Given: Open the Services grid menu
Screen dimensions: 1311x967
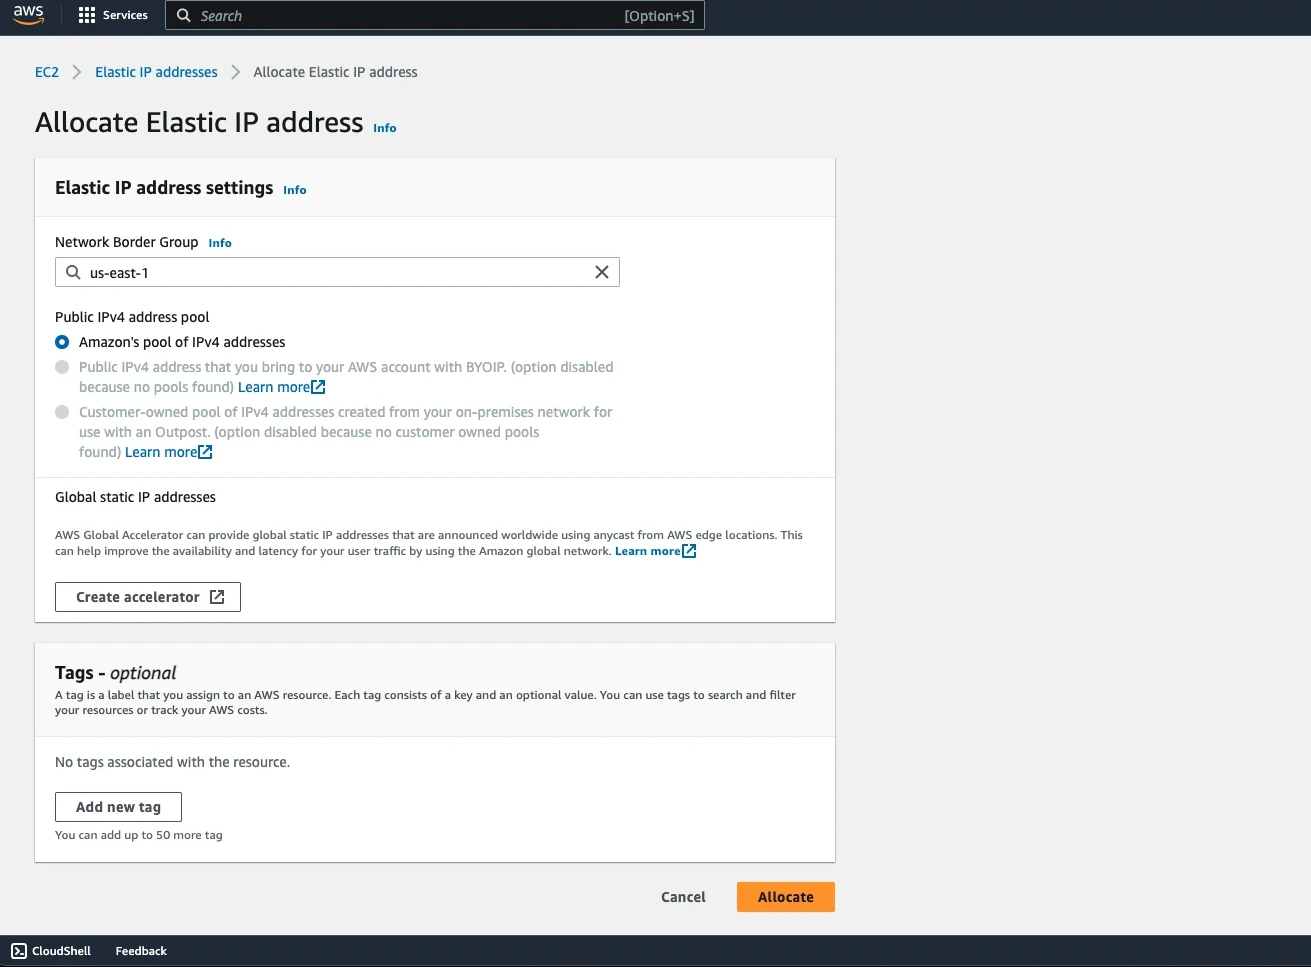Looking at the screenshot, I should coord(87,15).
